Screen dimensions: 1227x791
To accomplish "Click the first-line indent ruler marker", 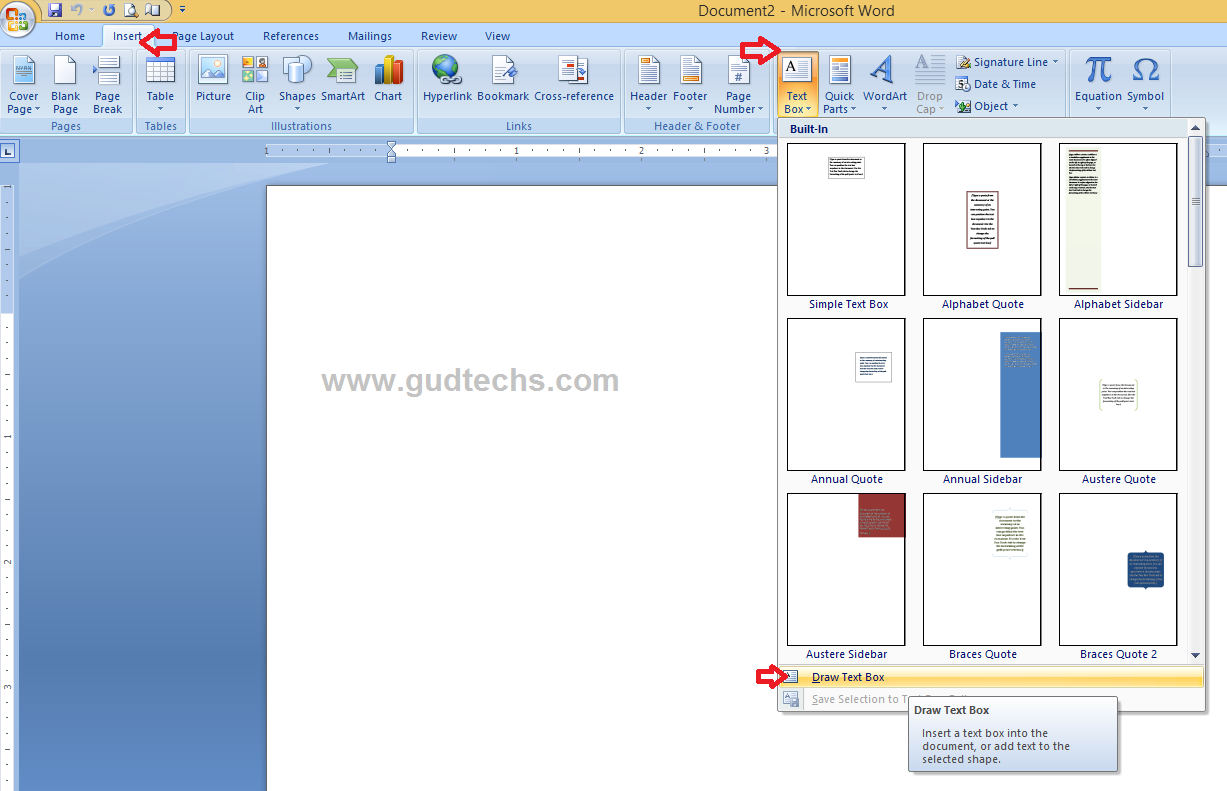I will [391, 146].
